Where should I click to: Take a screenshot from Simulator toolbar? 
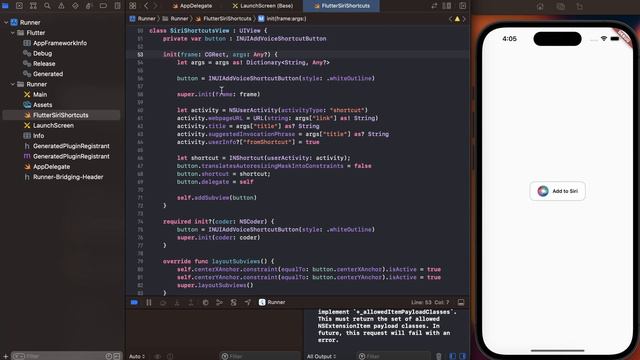tap(561, 7)
